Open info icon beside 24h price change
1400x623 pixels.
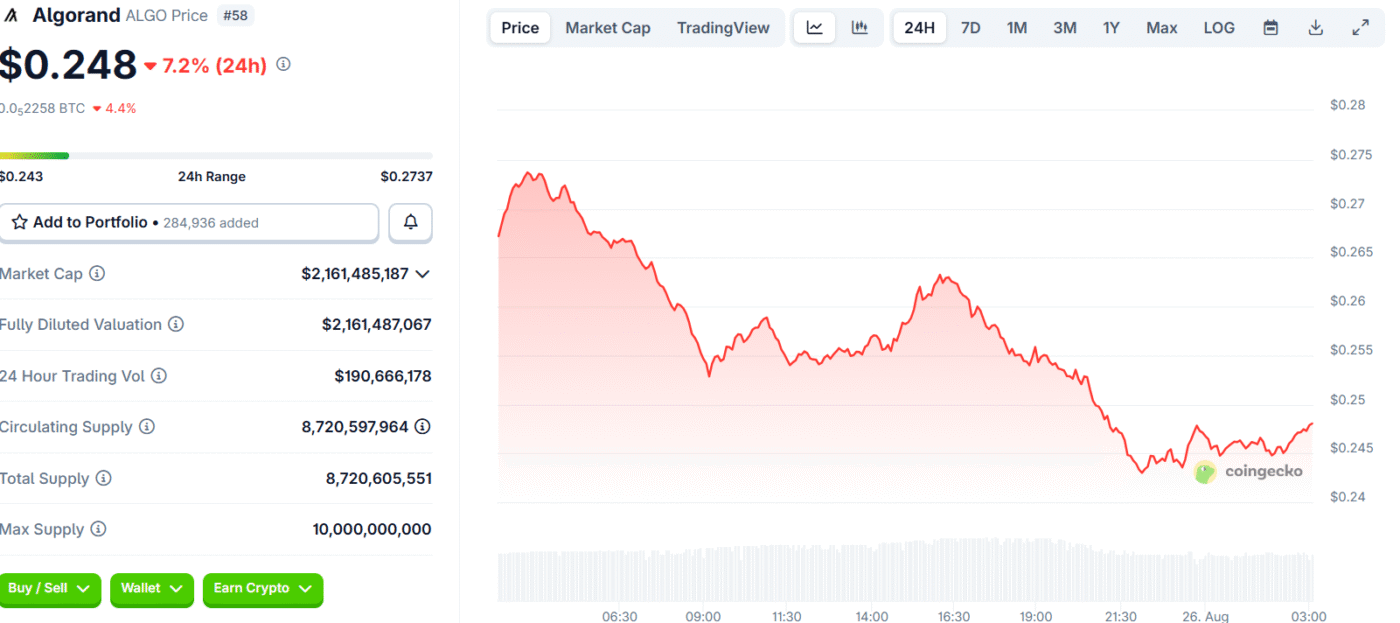(x=283, y=65)
